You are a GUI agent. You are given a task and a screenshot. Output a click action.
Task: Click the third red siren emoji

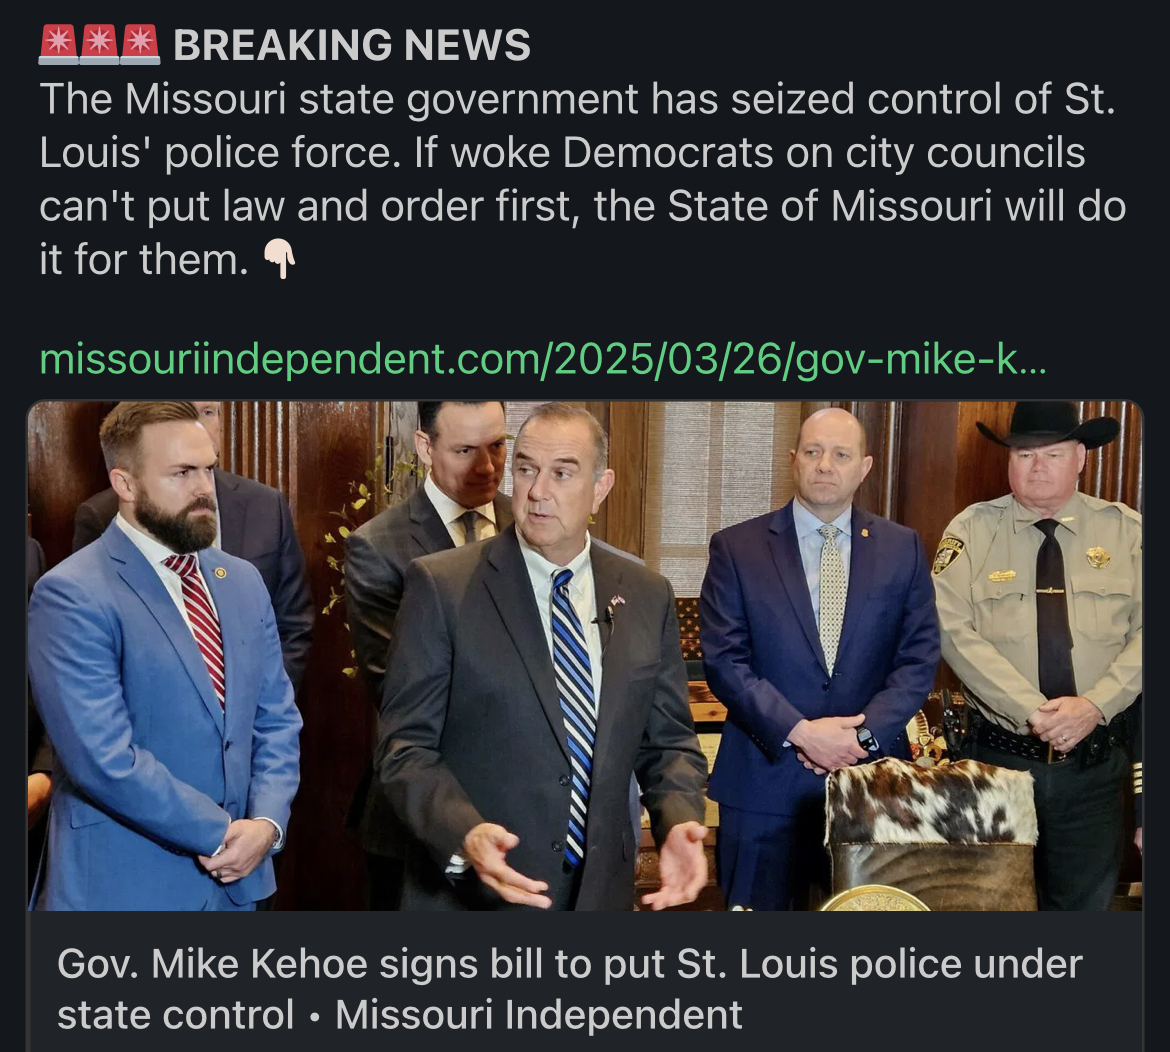coord(140,44)
